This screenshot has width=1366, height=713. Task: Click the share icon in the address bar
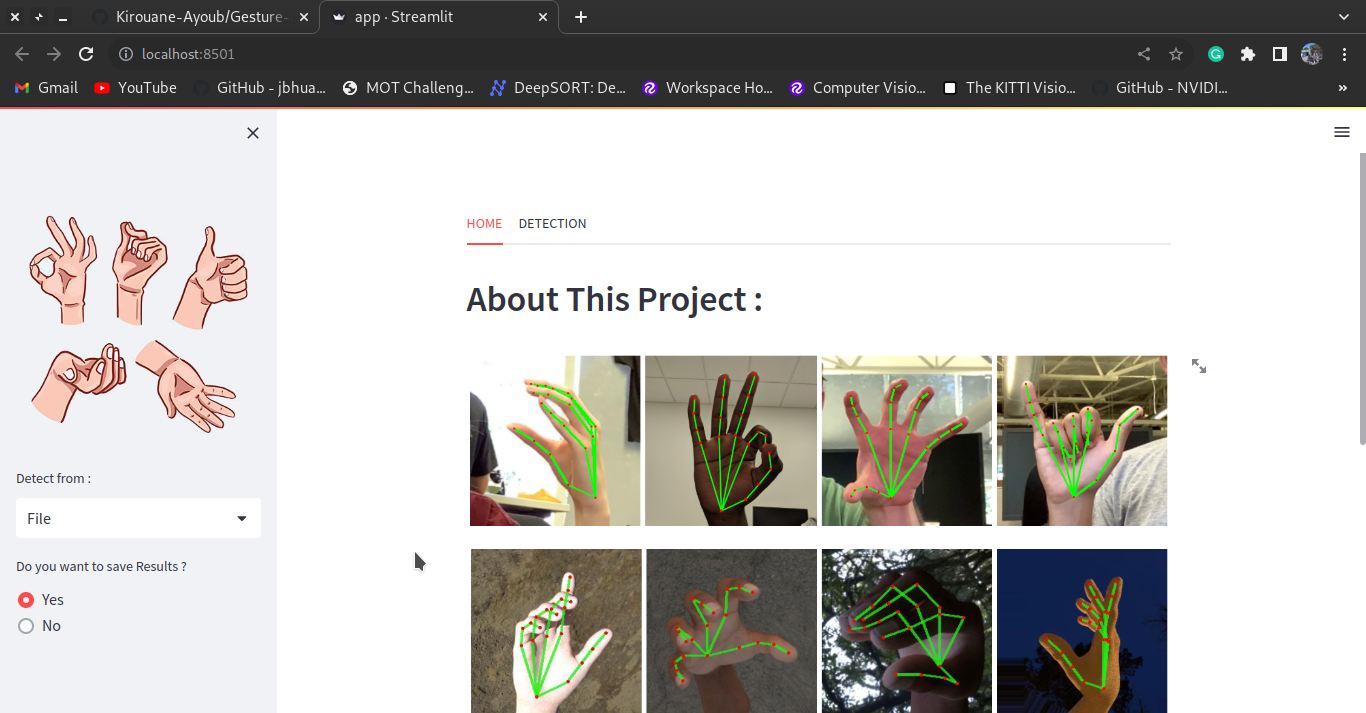tap(1143, 54)
